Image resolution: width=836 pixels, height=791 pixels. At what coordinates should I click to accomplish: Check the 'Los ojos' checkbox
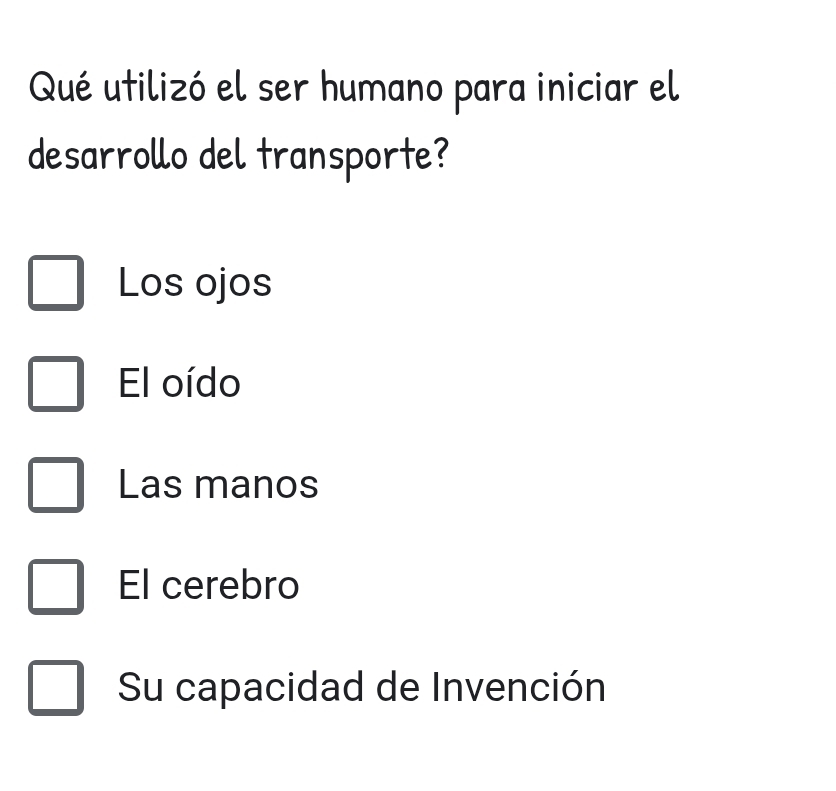[56, 283]
